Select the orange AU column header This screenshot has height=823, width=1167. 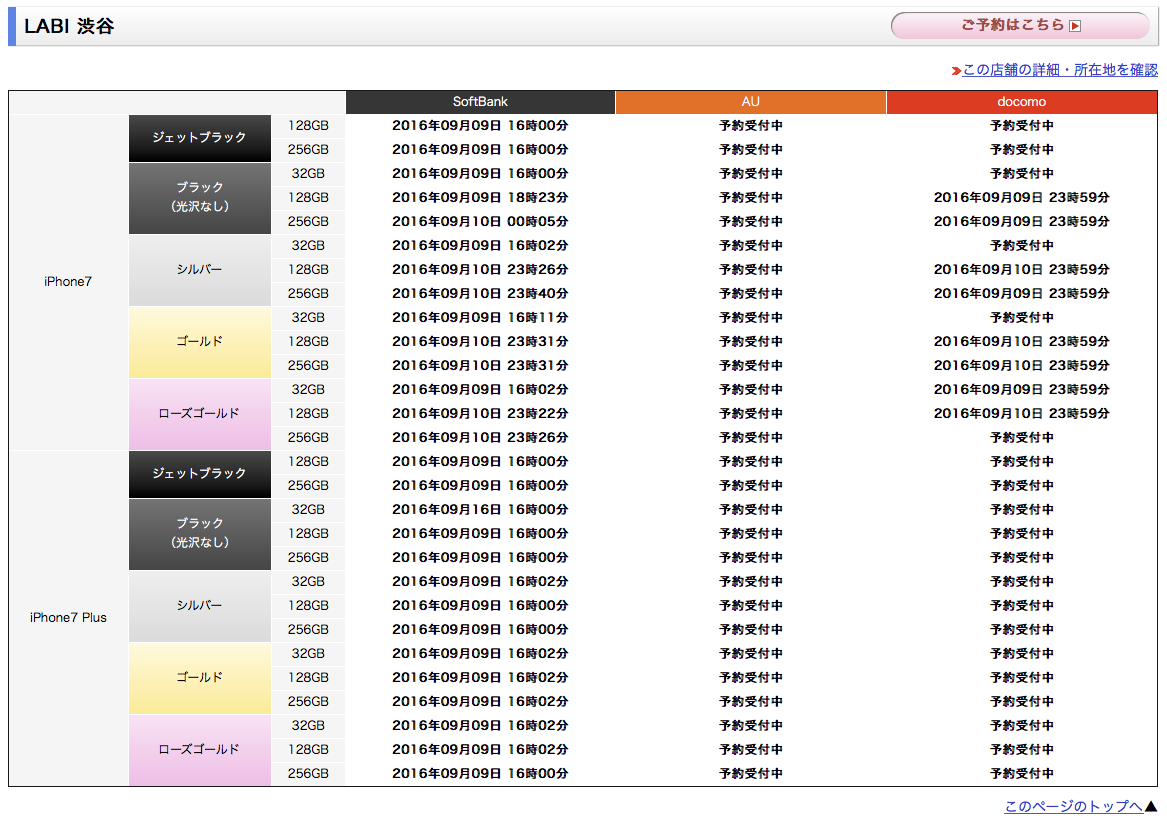[x=750, y=102]
